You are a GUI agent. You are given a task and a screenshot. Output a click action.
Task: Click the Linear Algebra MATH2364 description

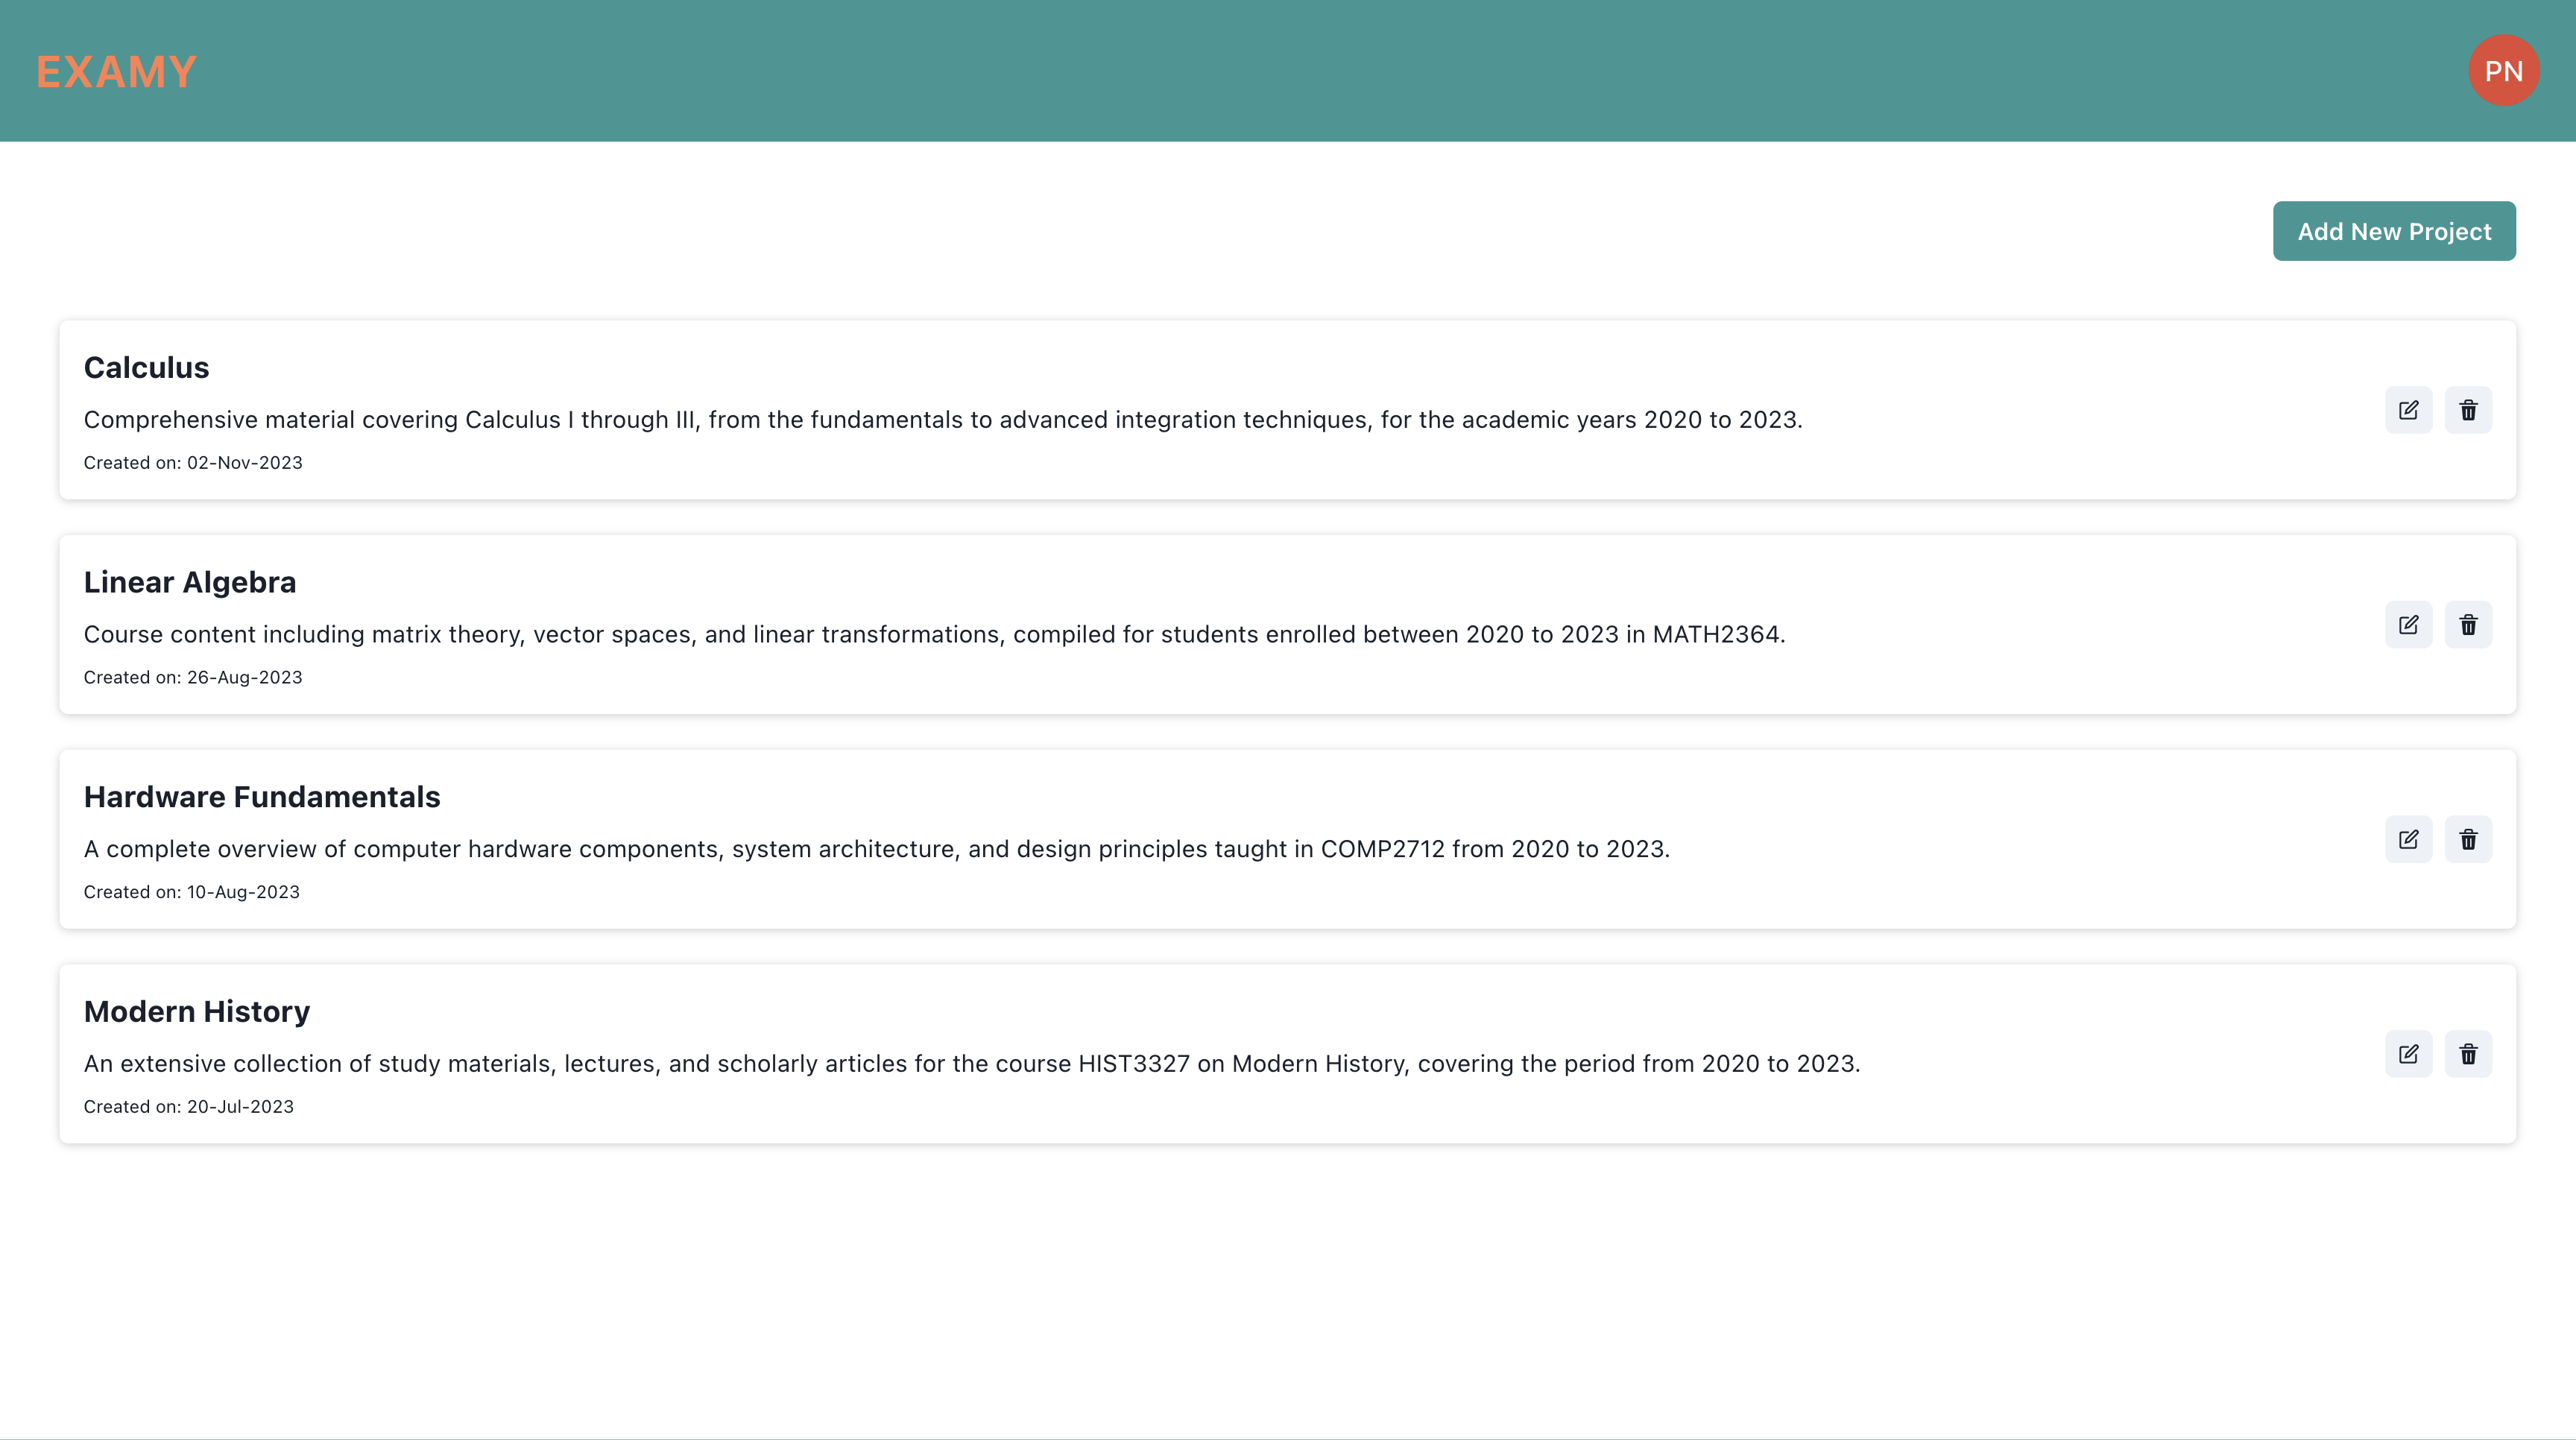(934, 635)
